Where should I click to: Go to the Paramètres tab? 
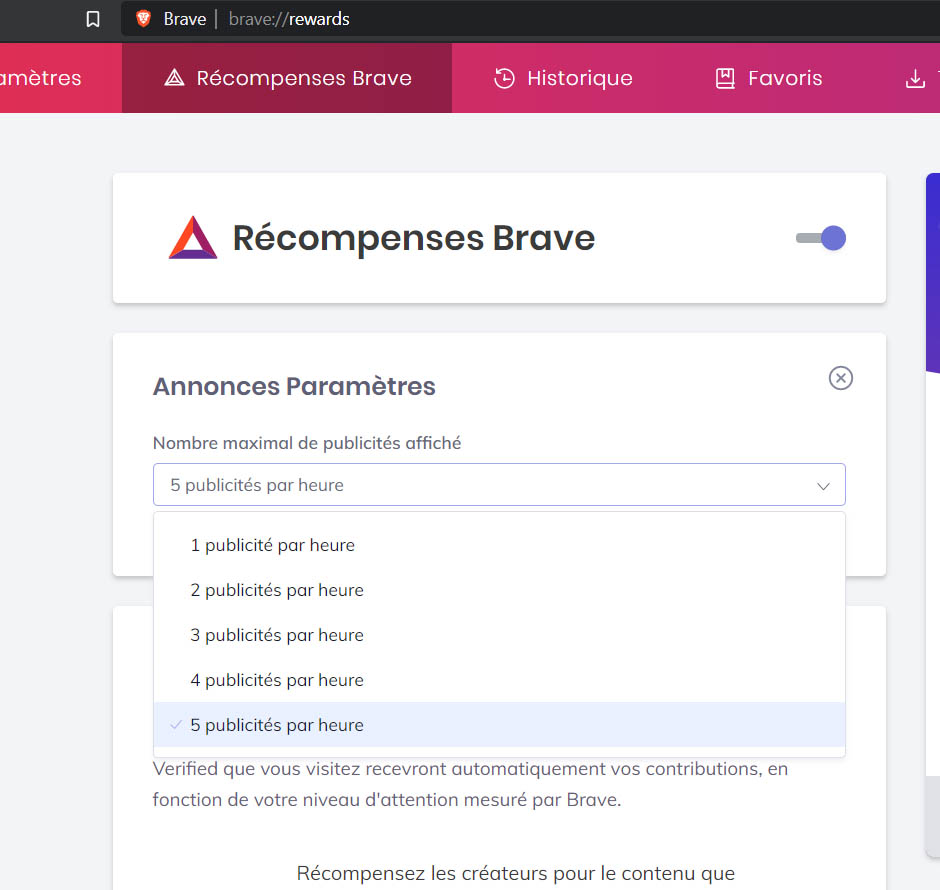[x=41, y=78]
